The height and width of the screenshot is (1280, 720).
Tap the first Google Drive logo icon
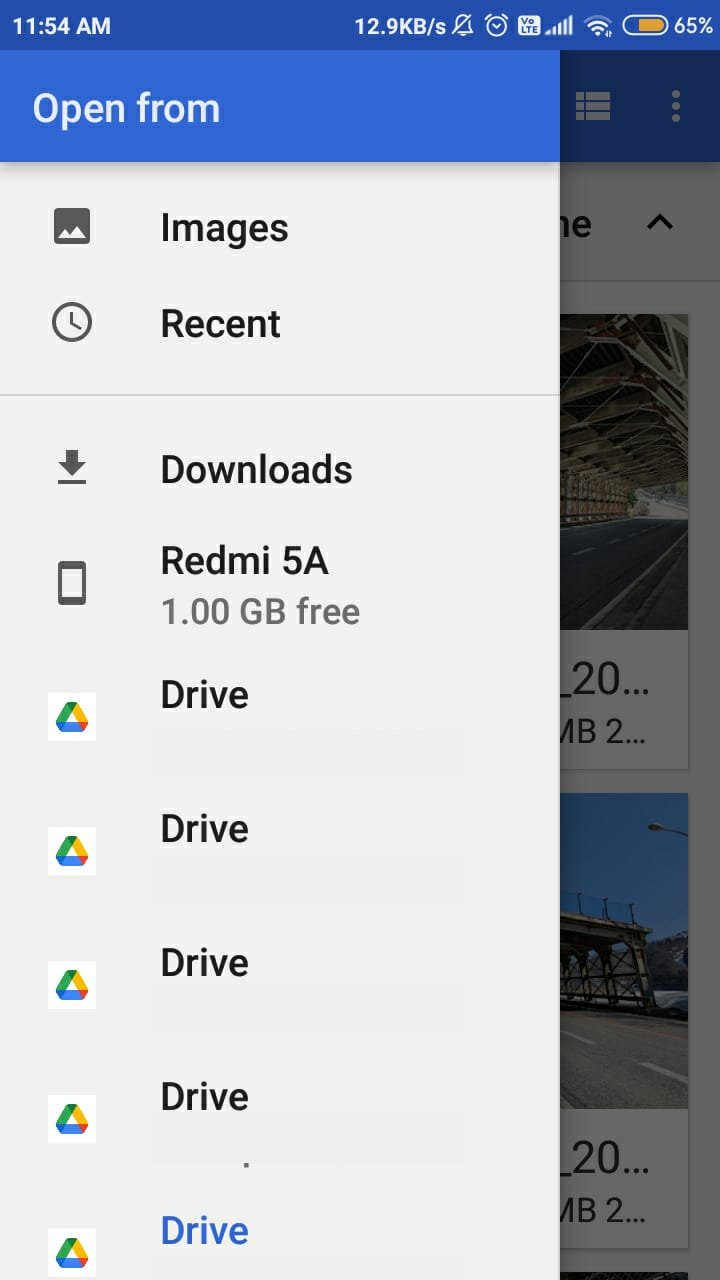72,716
